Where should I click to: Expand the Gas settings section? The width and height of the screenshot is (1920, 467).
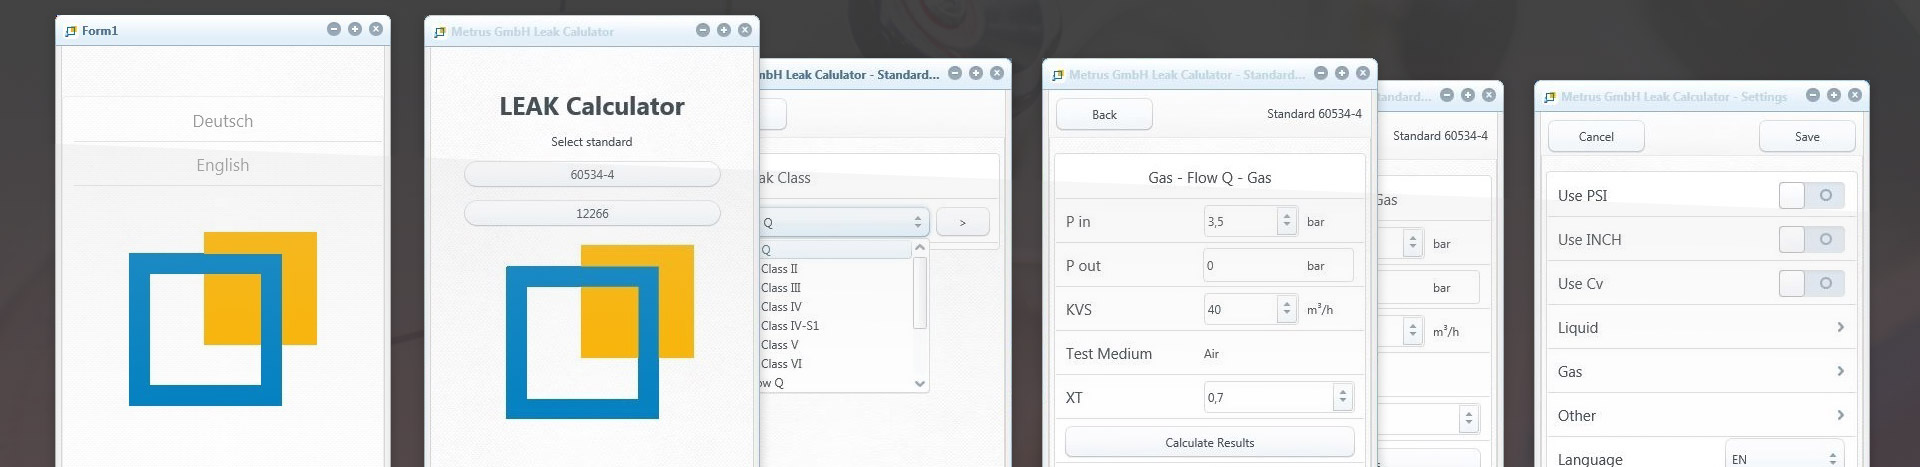[x=1700, y=372]
